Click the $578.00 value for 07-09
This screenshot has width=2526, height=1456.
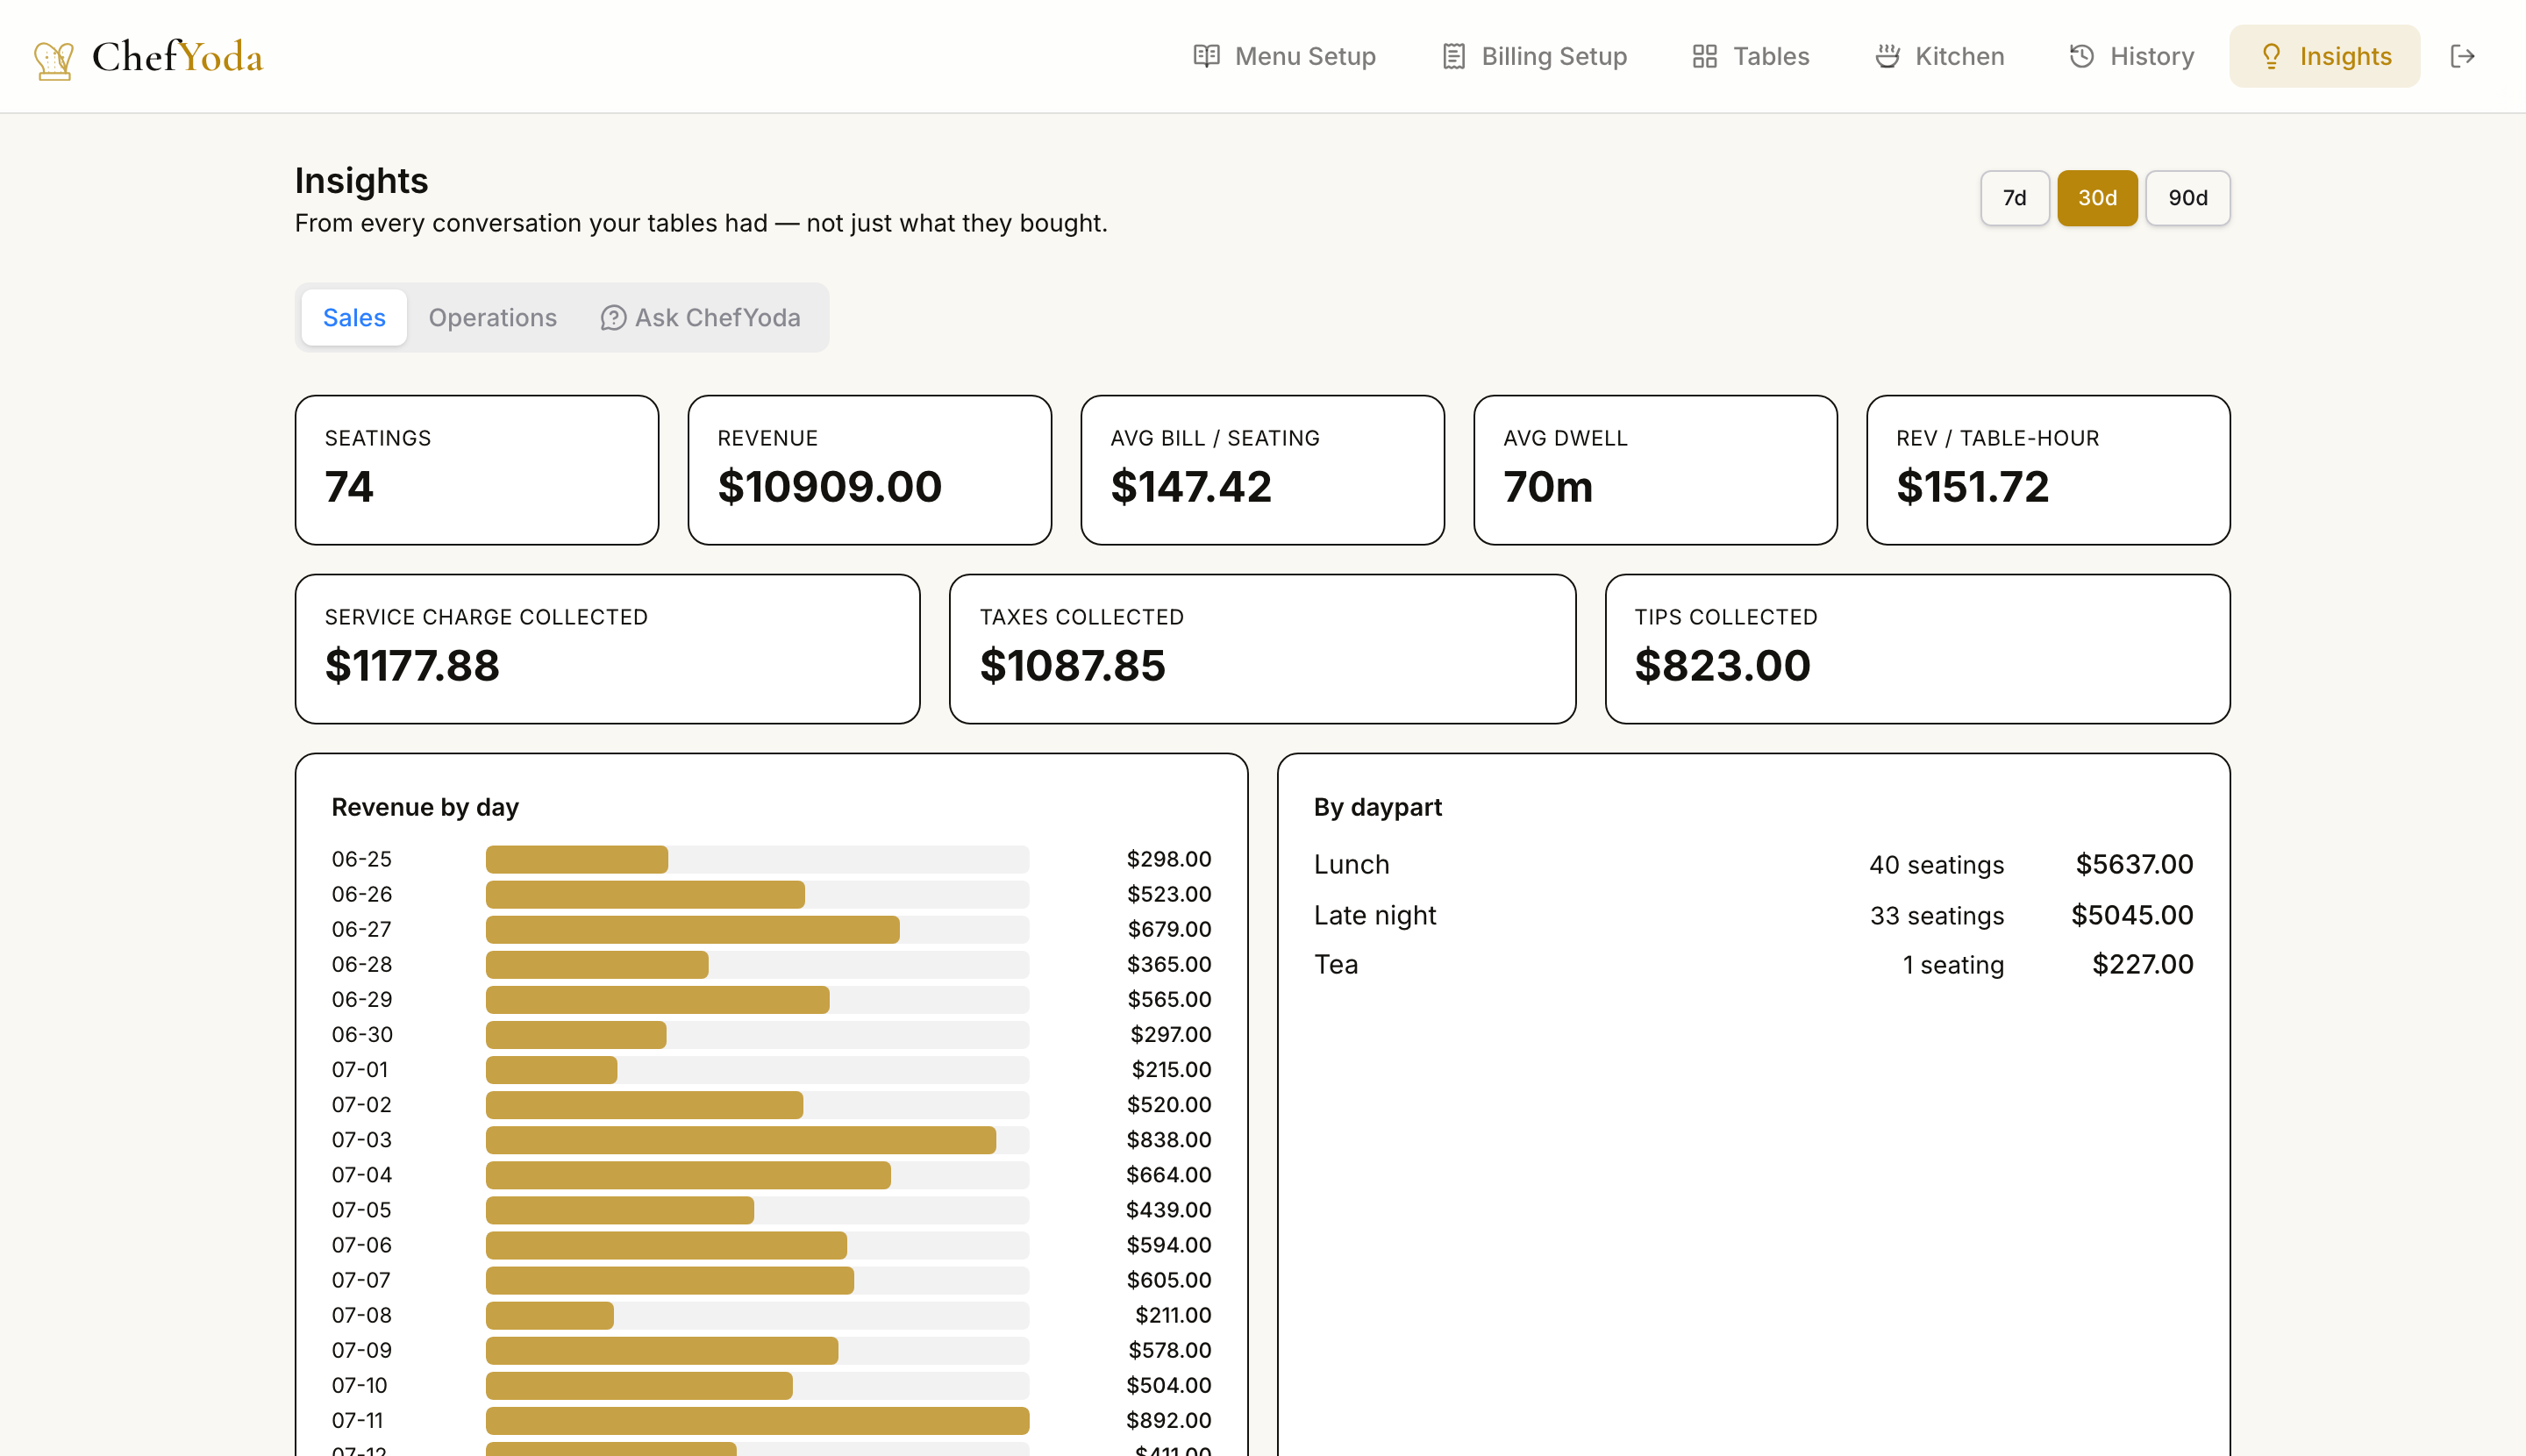click(x=1170, y=1351)
